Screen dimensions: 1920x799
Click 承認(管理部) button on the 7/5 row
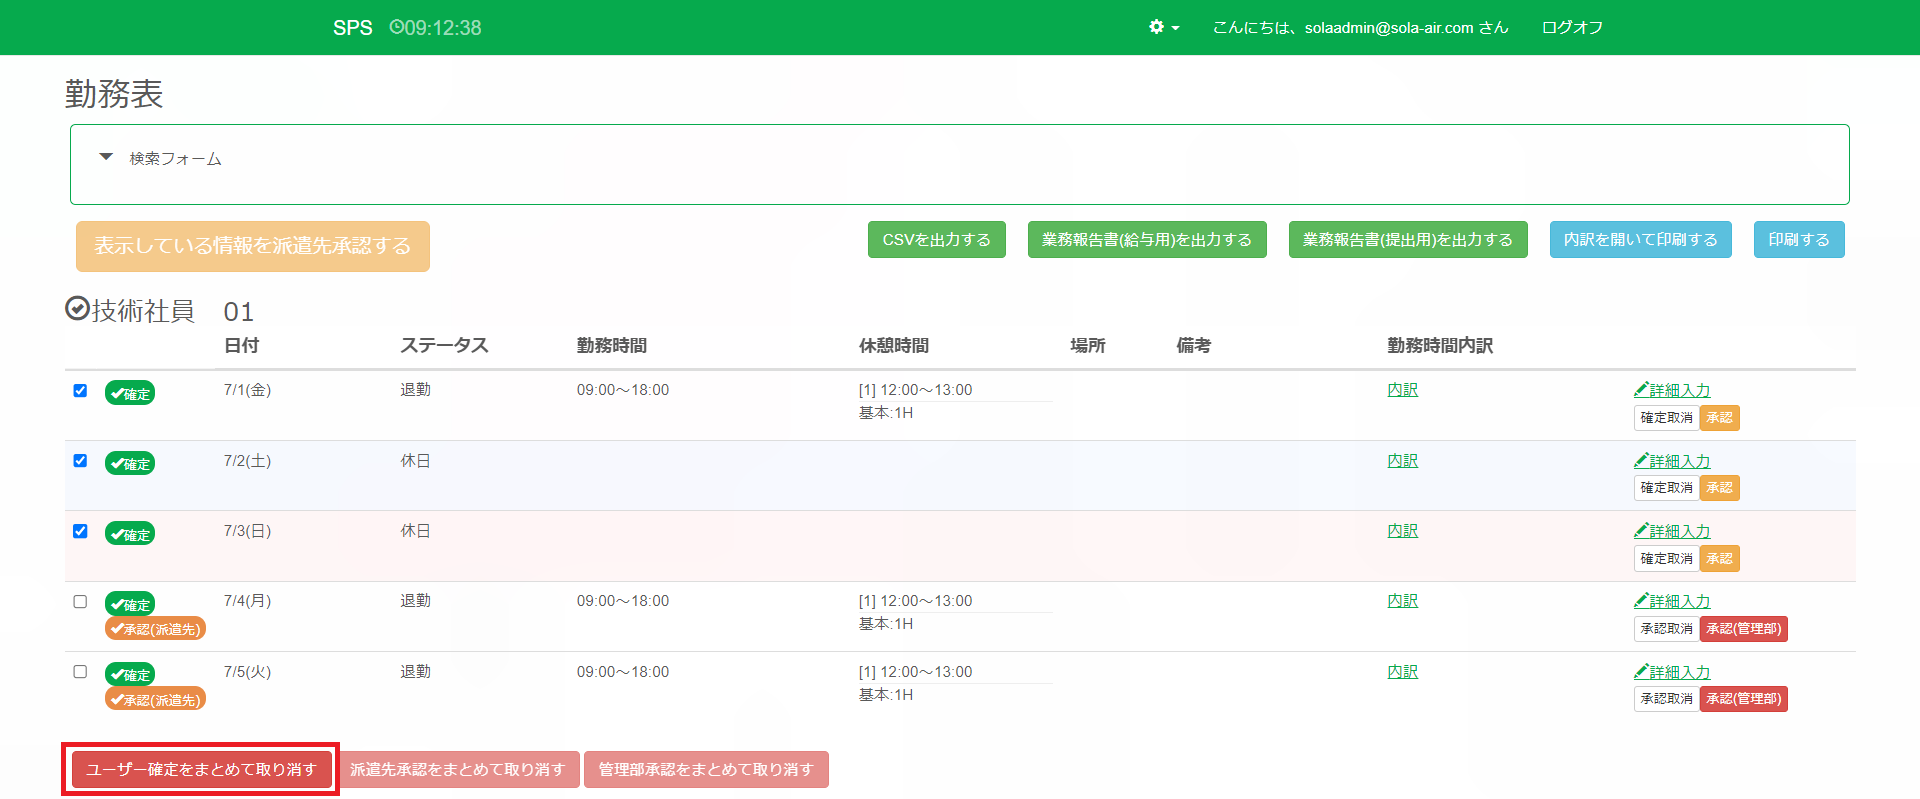(x=1743, y=699)
